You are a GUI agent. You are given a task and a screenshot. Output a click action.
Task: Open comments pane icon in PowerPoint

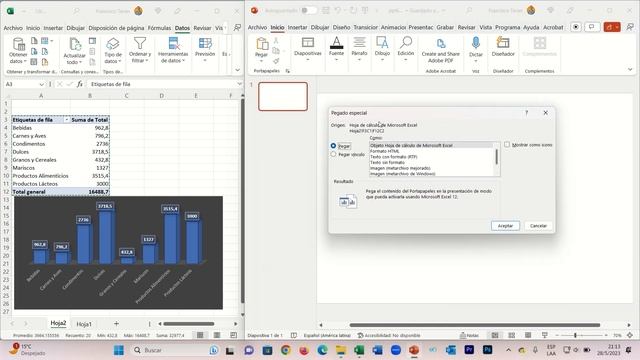(591, 27)
